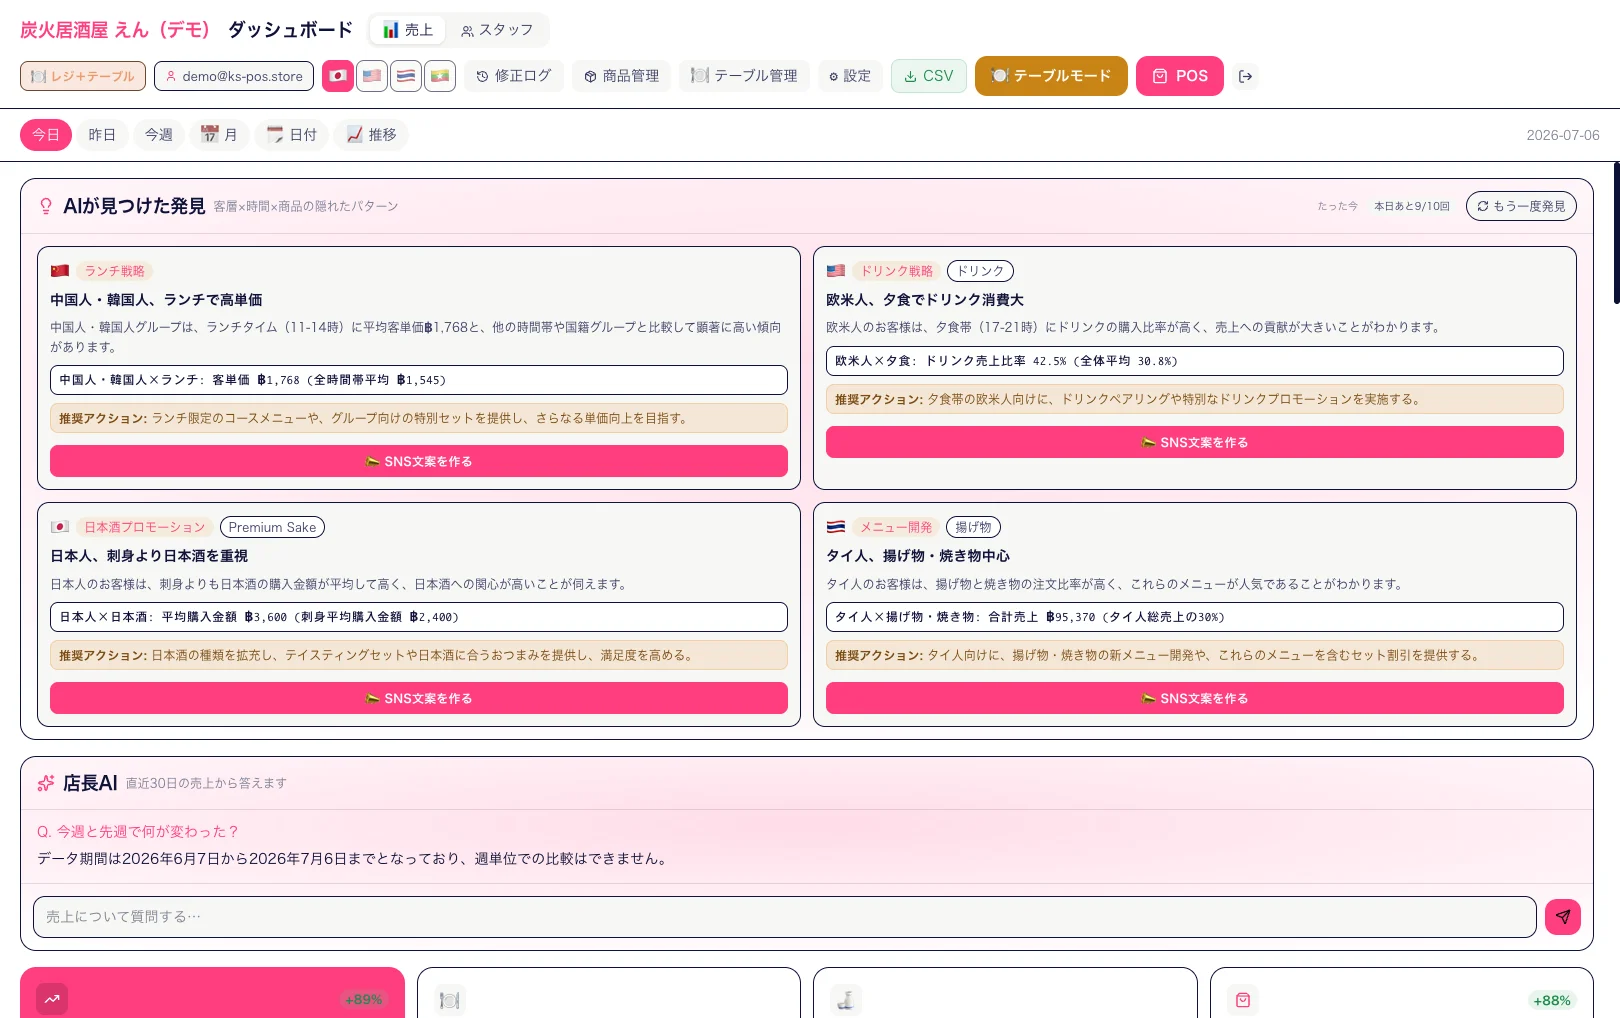Click the 揚げ物 chip
The image size is (1620, 1018).
click(973, 527)
